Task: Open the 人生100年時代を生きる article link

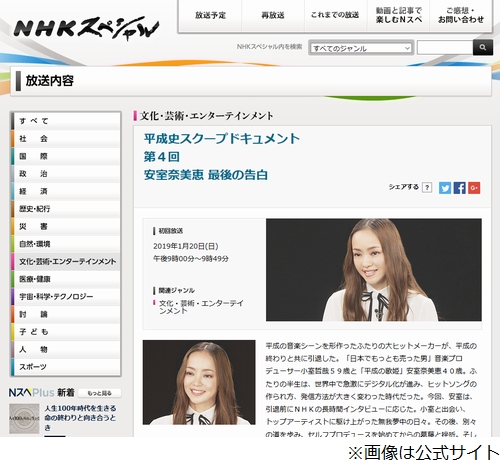Action: pos(80,418)
